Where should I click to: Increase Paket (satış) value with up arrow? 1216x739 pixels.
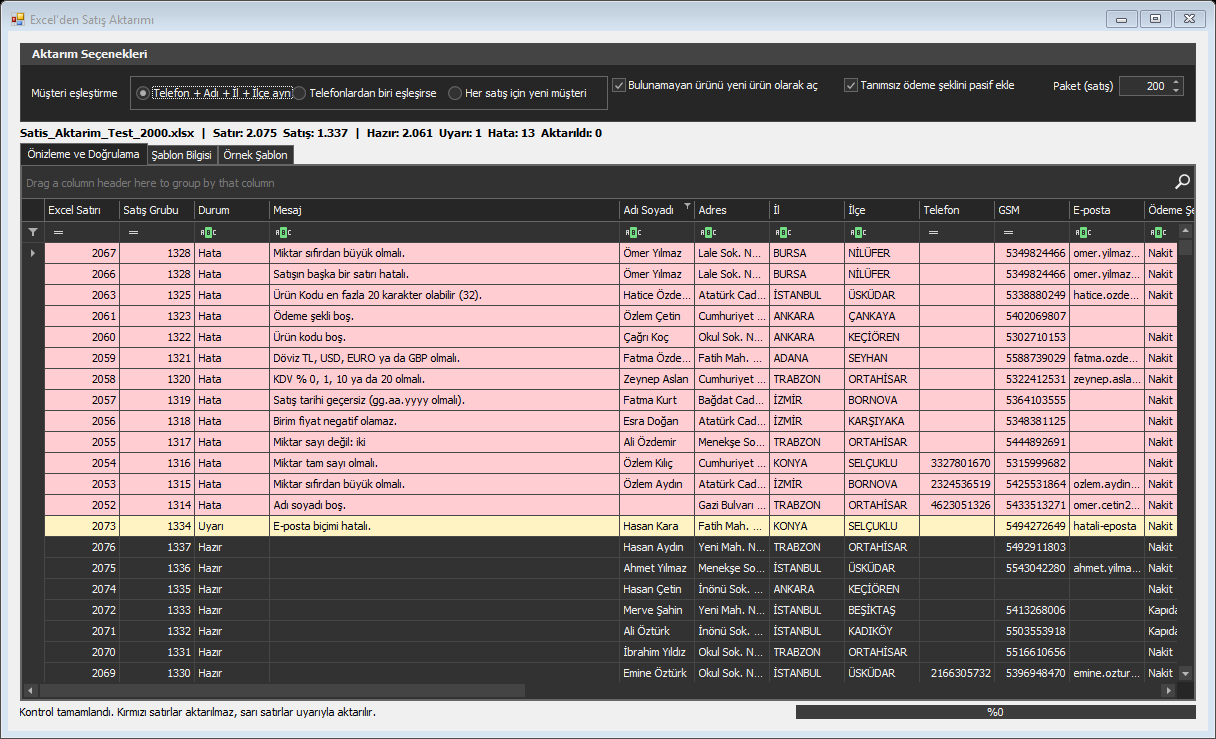point(1176,81)
